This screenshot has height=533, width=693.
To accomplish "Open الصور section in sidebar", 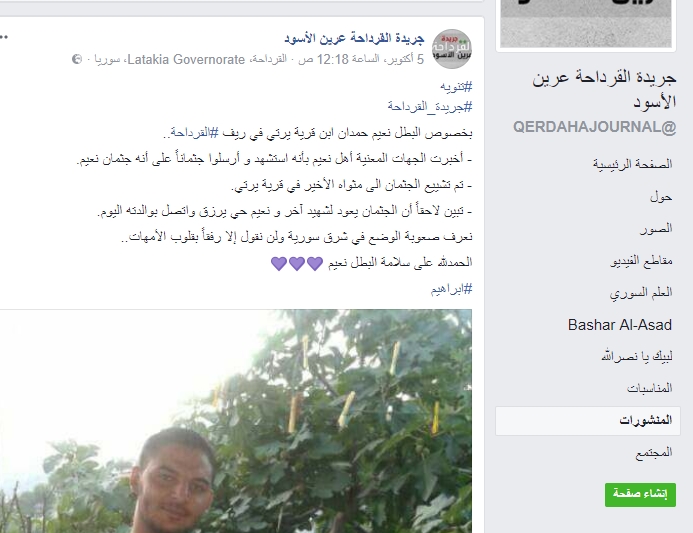I will pos(656,228).
